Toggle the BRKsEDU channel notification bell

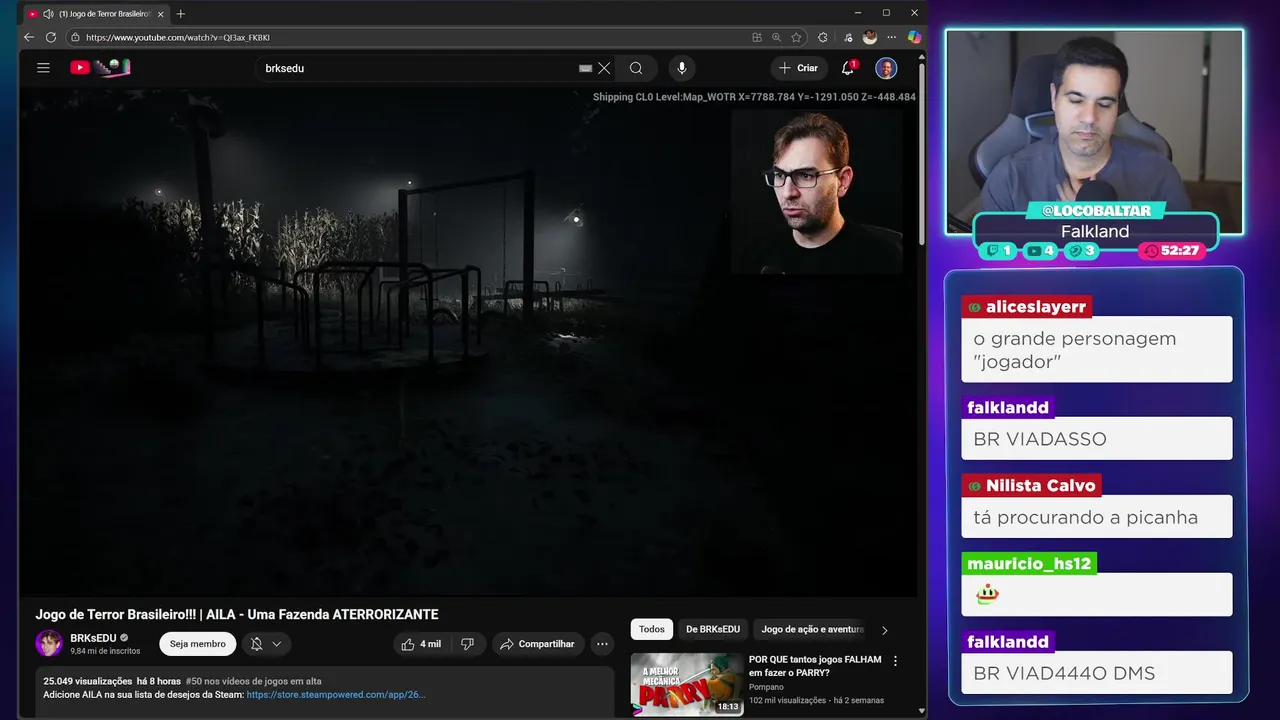pyautogui.click(x=256, y=644)
